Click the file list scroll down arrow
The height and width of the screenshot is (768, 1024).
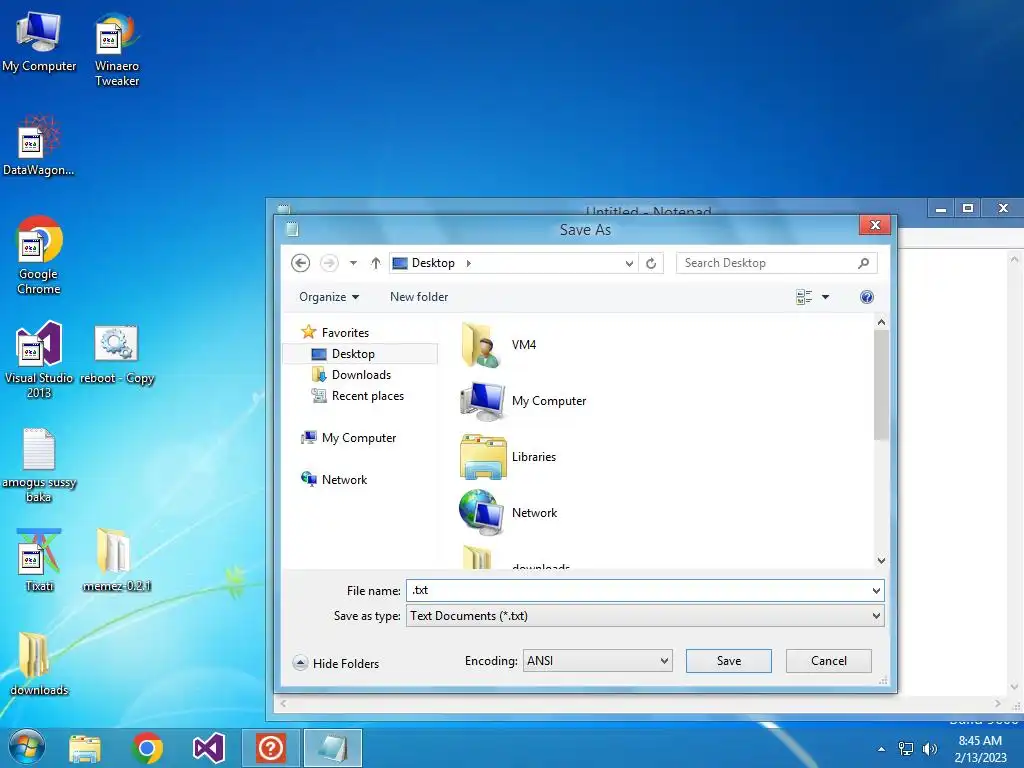(x=881, y=560)
